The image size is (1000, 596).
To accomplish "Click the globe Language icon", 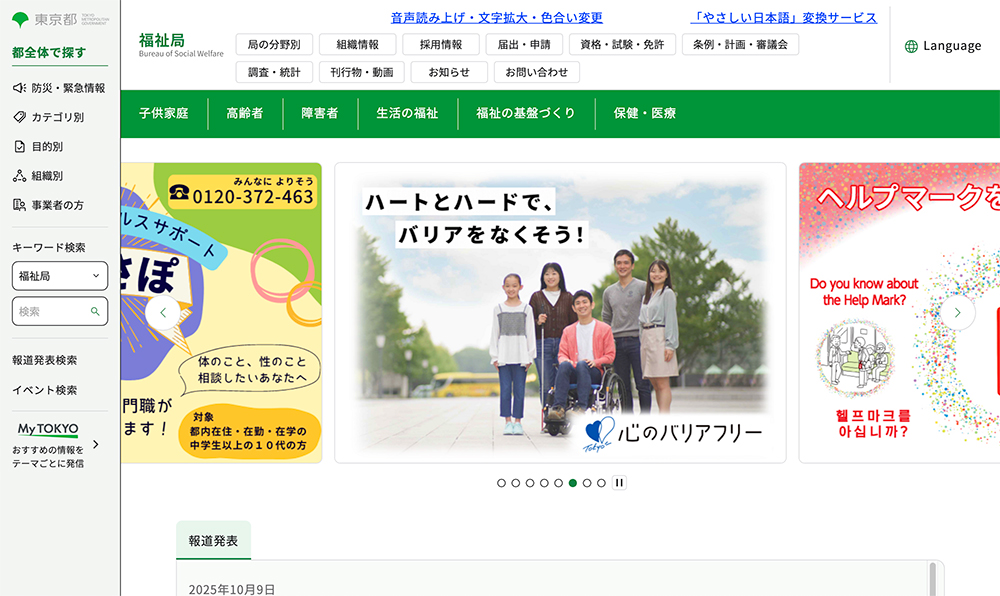I will pyautogui.click(x=911, y=46).
